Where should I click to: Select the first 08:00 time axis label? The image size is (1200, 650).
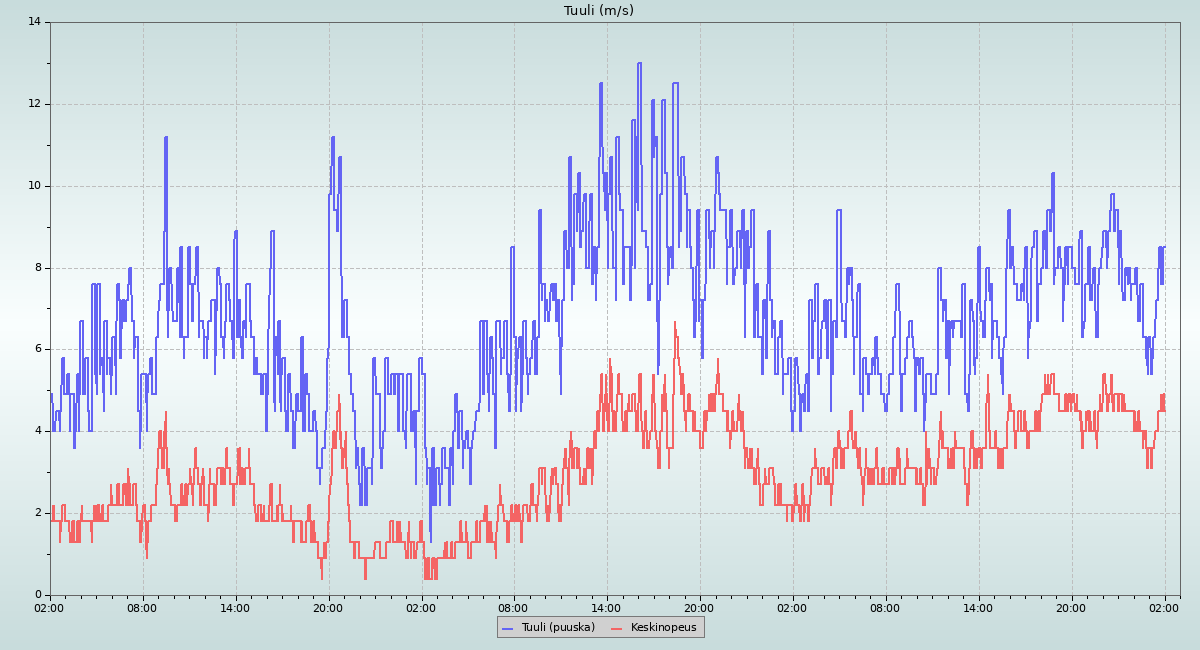(x=142, y=607)
